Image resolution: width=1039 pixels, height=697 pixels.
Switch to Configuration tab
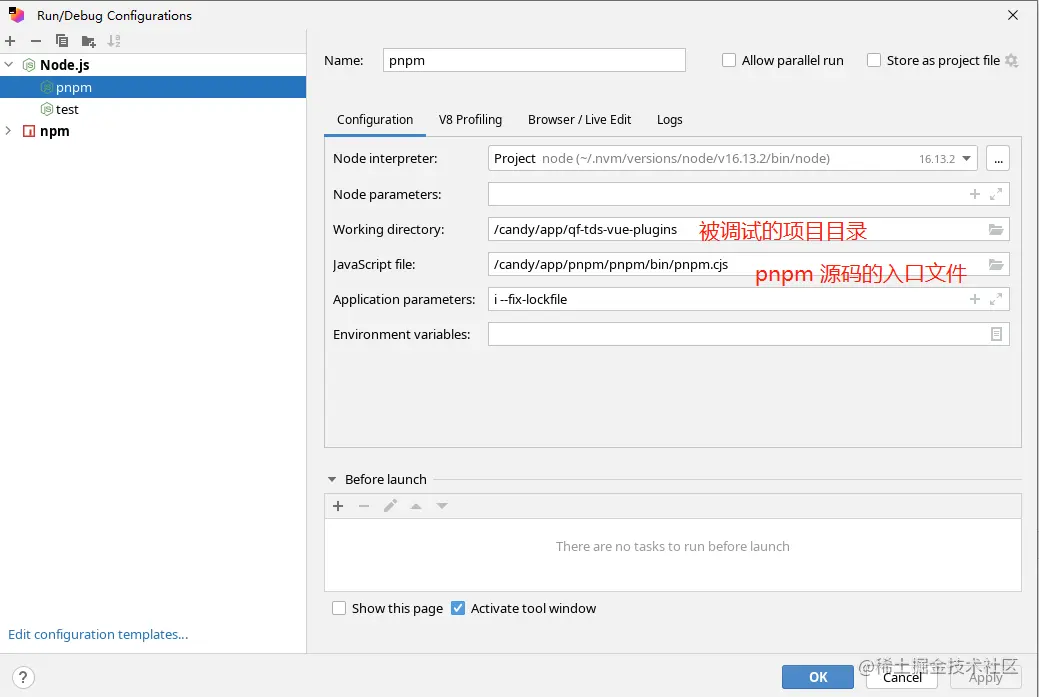coord(375,120)
